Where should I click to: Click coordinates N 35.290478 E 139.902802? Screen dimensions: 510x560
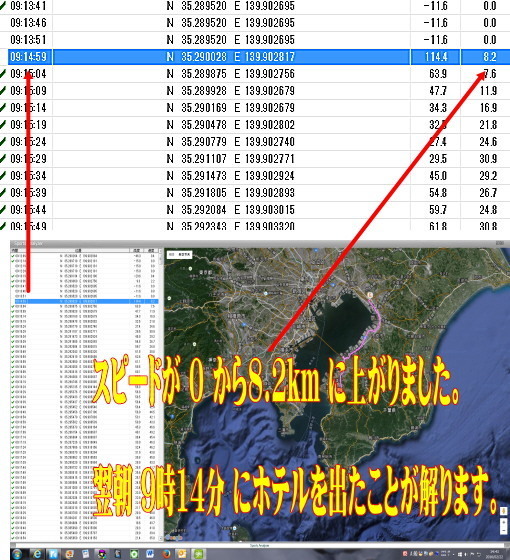coord(231,125)
